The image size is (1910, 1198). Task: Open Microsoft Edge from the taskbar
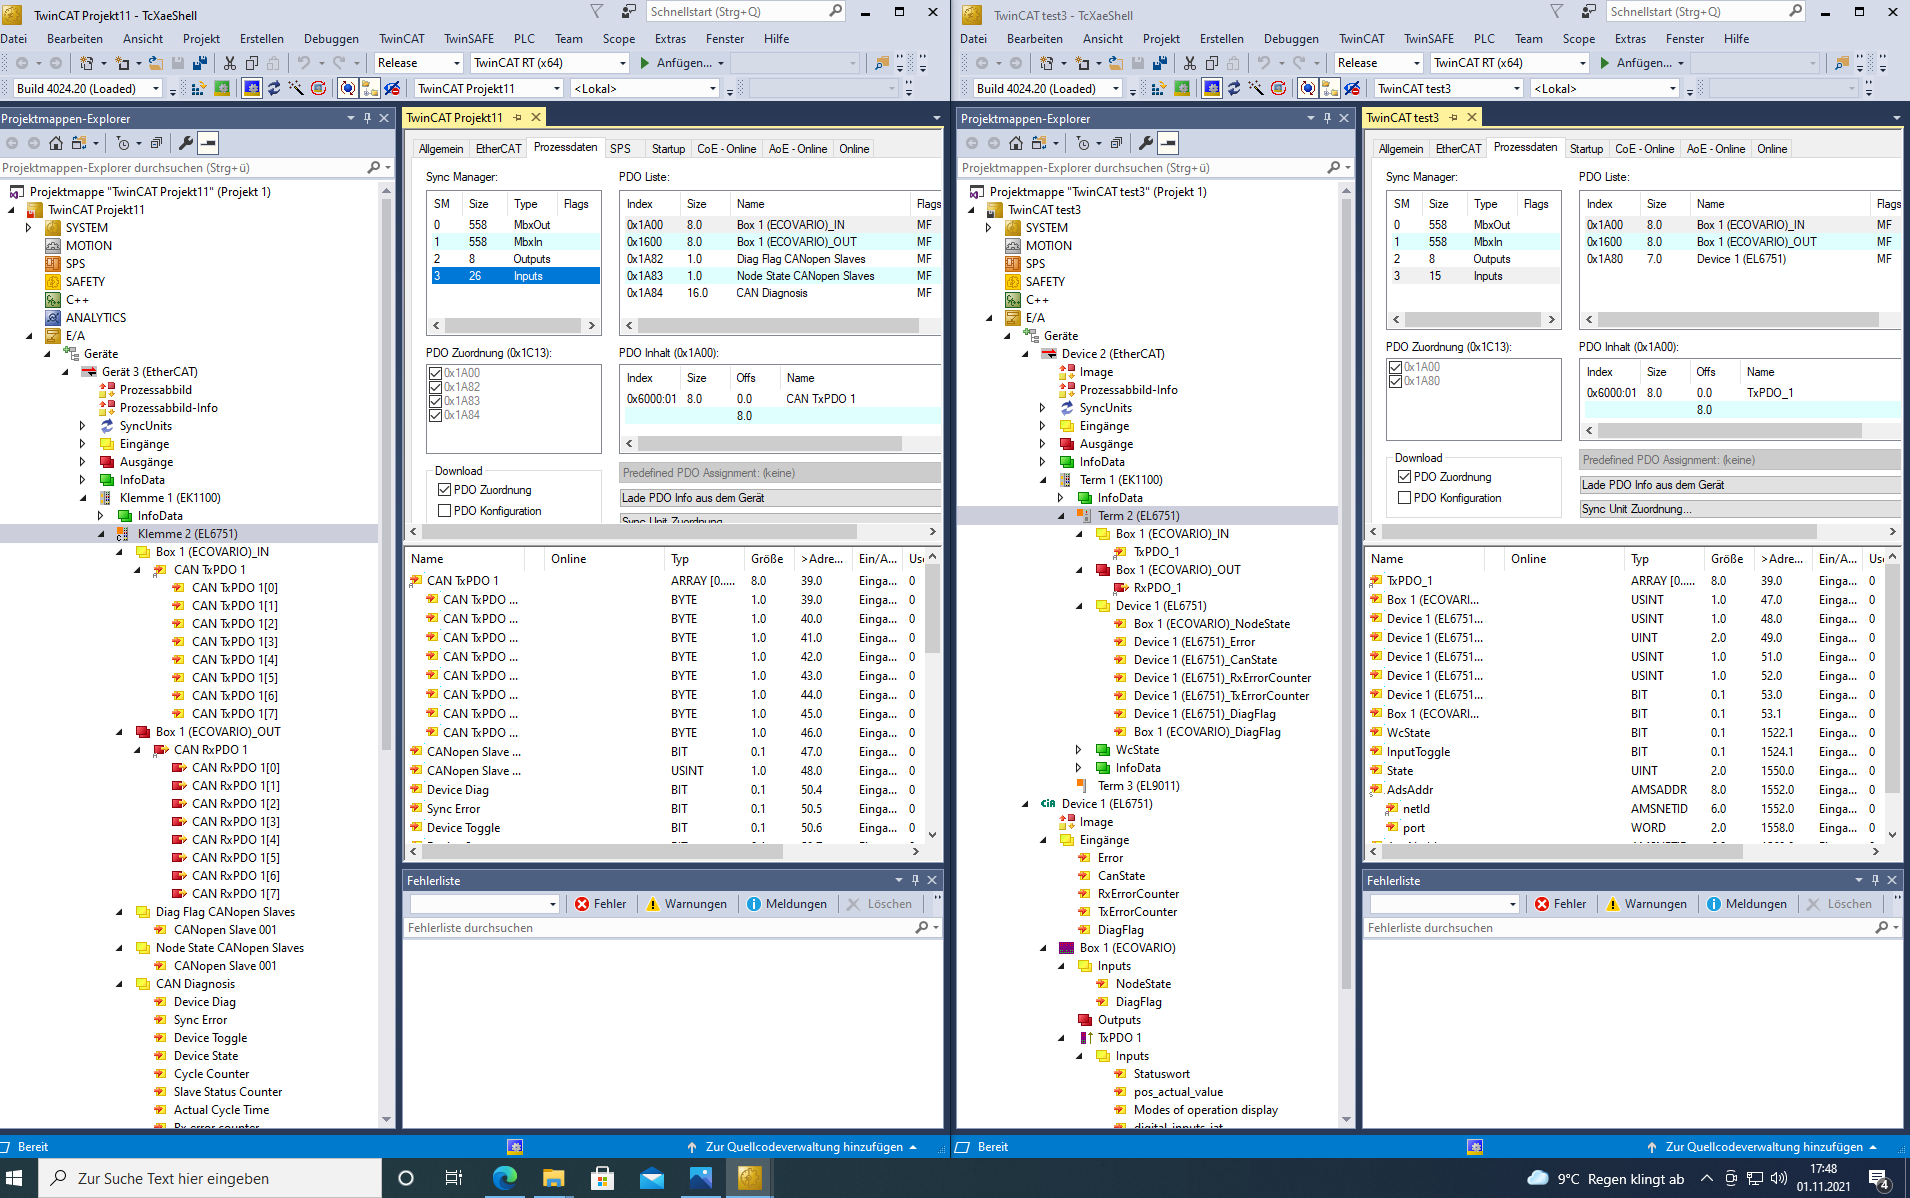click(x=504, y=1178)
